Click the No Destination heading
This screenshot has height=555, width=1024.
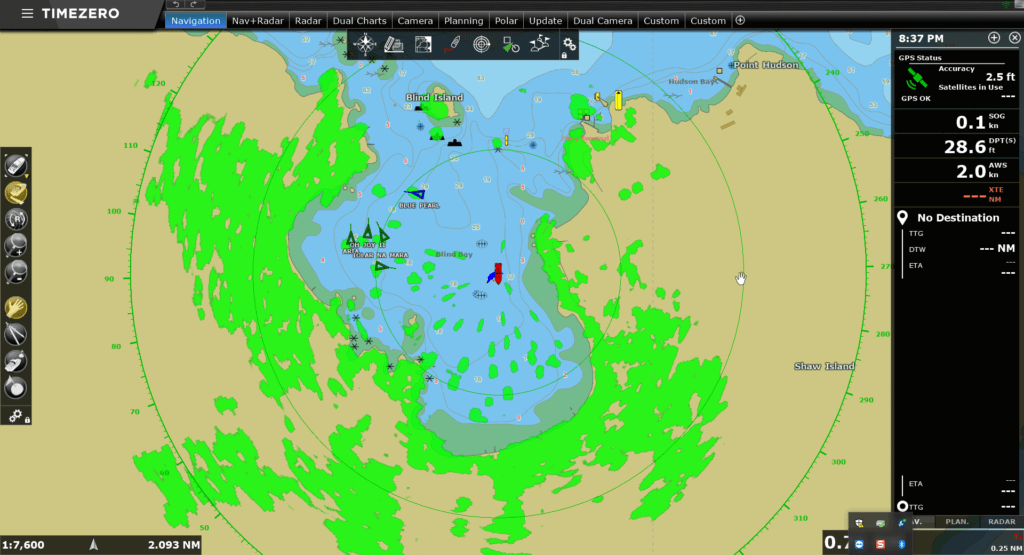957,217
